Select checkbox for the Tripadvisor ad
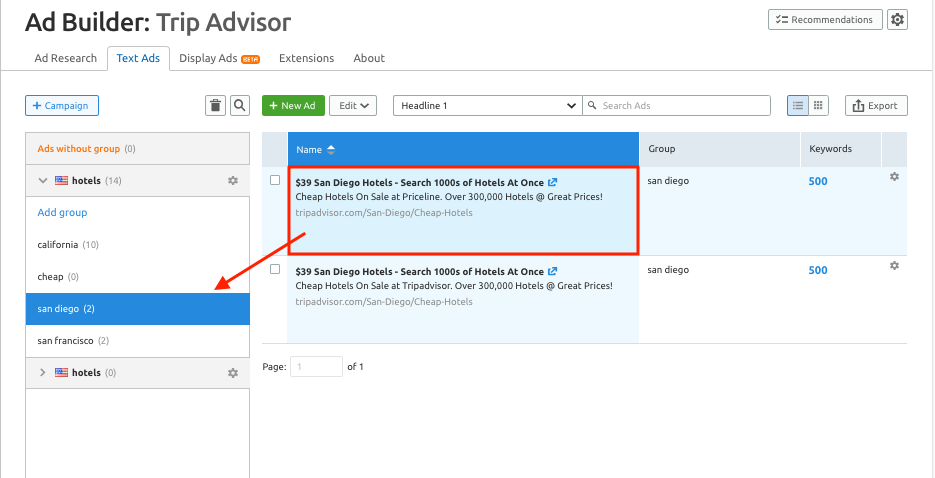This screenshot has width=935, height=478. (x=275, y=269)
